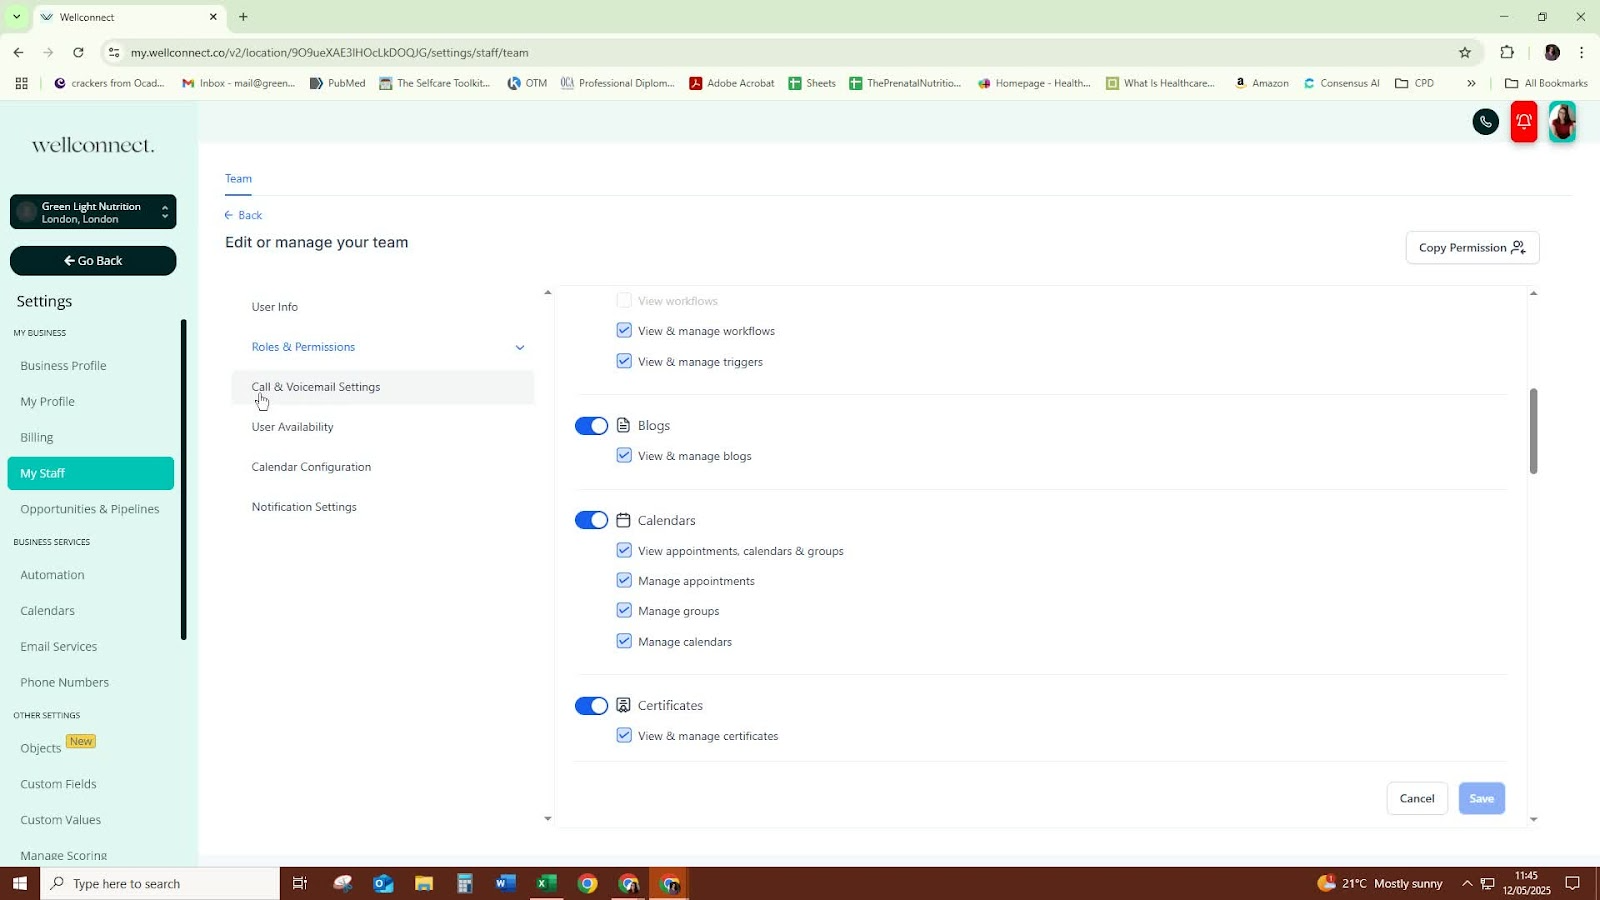Go to Business Profile settings
Viewport: 1600px width, 900px height.
click(x=63, y=366)
